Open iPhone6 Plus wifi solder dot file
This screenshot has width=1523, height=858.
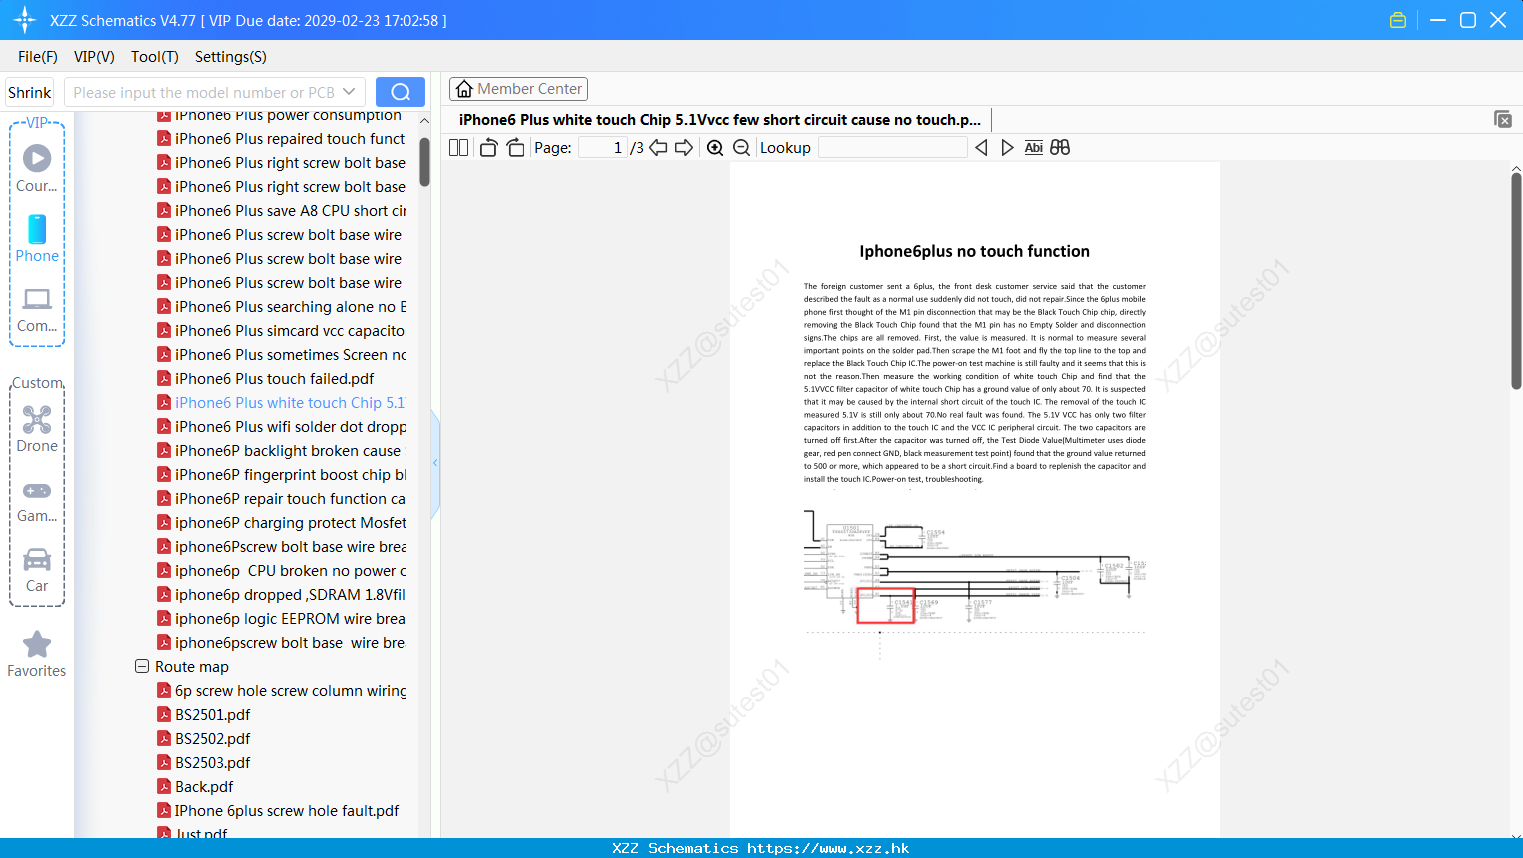(x=281, y=427)
